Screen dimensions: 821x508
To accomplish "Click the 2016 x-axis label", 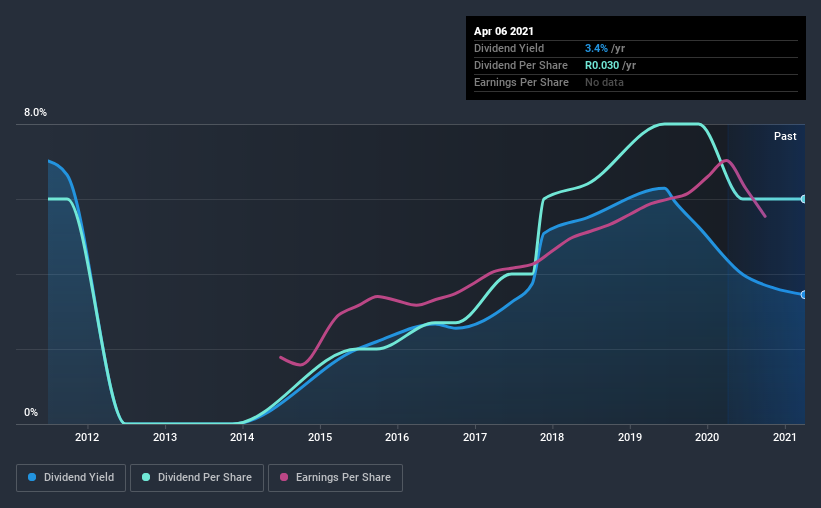I will 397,437.
